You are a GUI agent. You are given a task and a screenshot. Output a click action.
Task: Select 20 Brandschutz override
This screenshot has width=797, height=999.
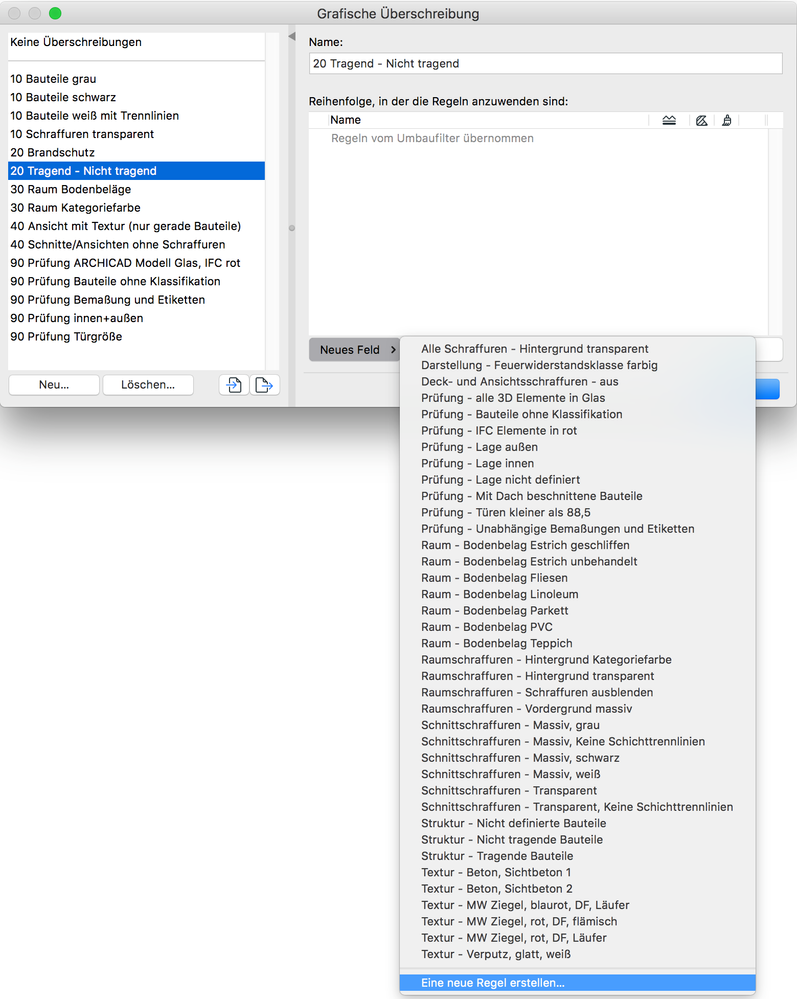pos(136,153)
